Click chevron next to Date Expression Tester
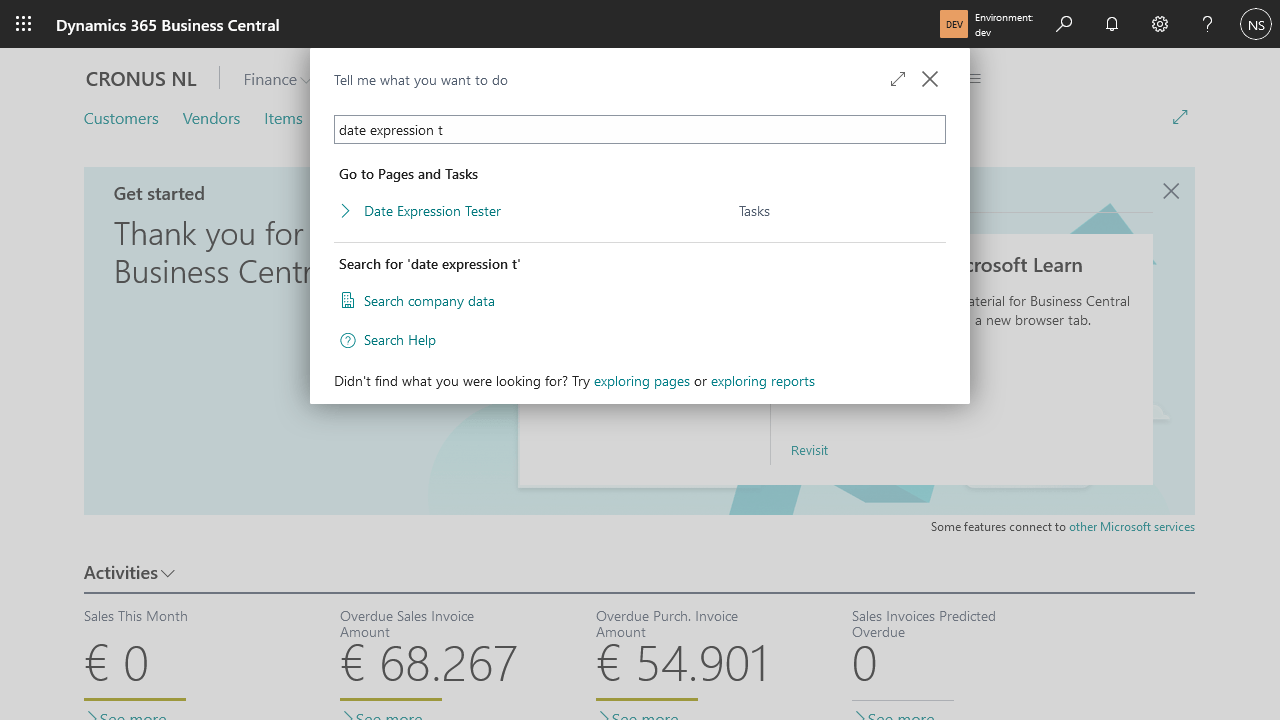 pos(346,211)
